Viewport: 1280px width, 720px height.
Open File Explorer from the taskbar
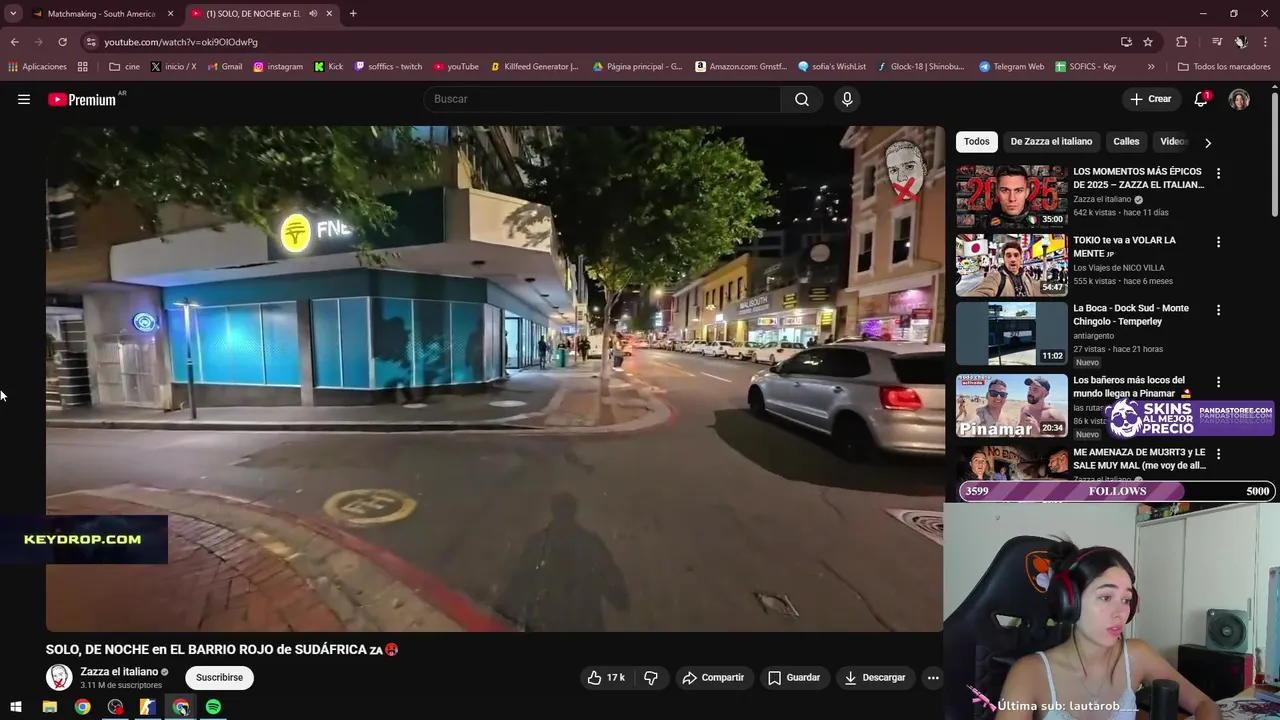coord(49,707)
